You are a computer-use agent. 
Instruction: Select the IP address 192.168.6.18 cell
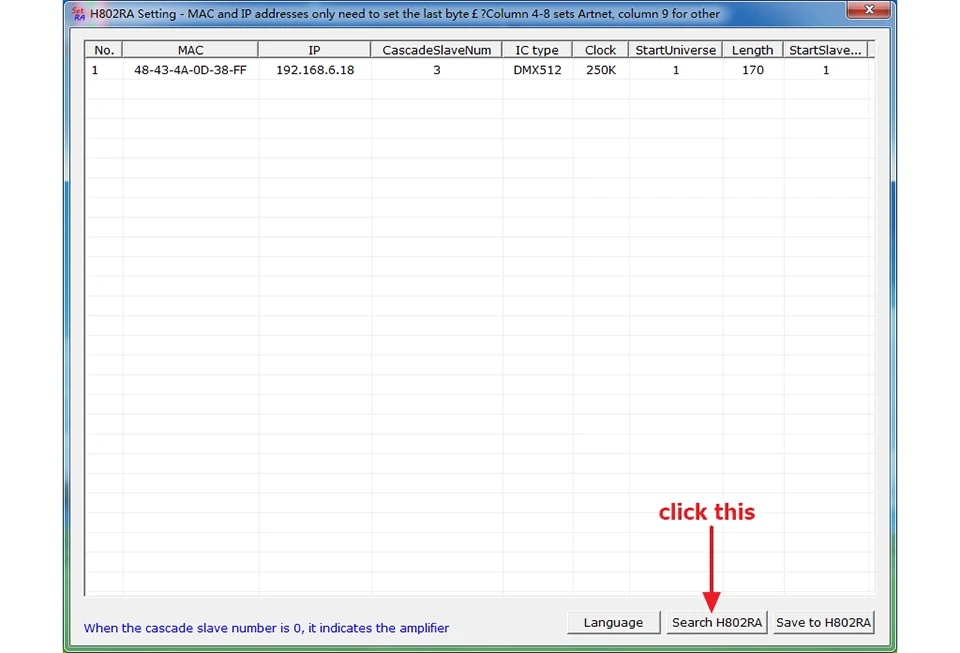tap(315, 70)
